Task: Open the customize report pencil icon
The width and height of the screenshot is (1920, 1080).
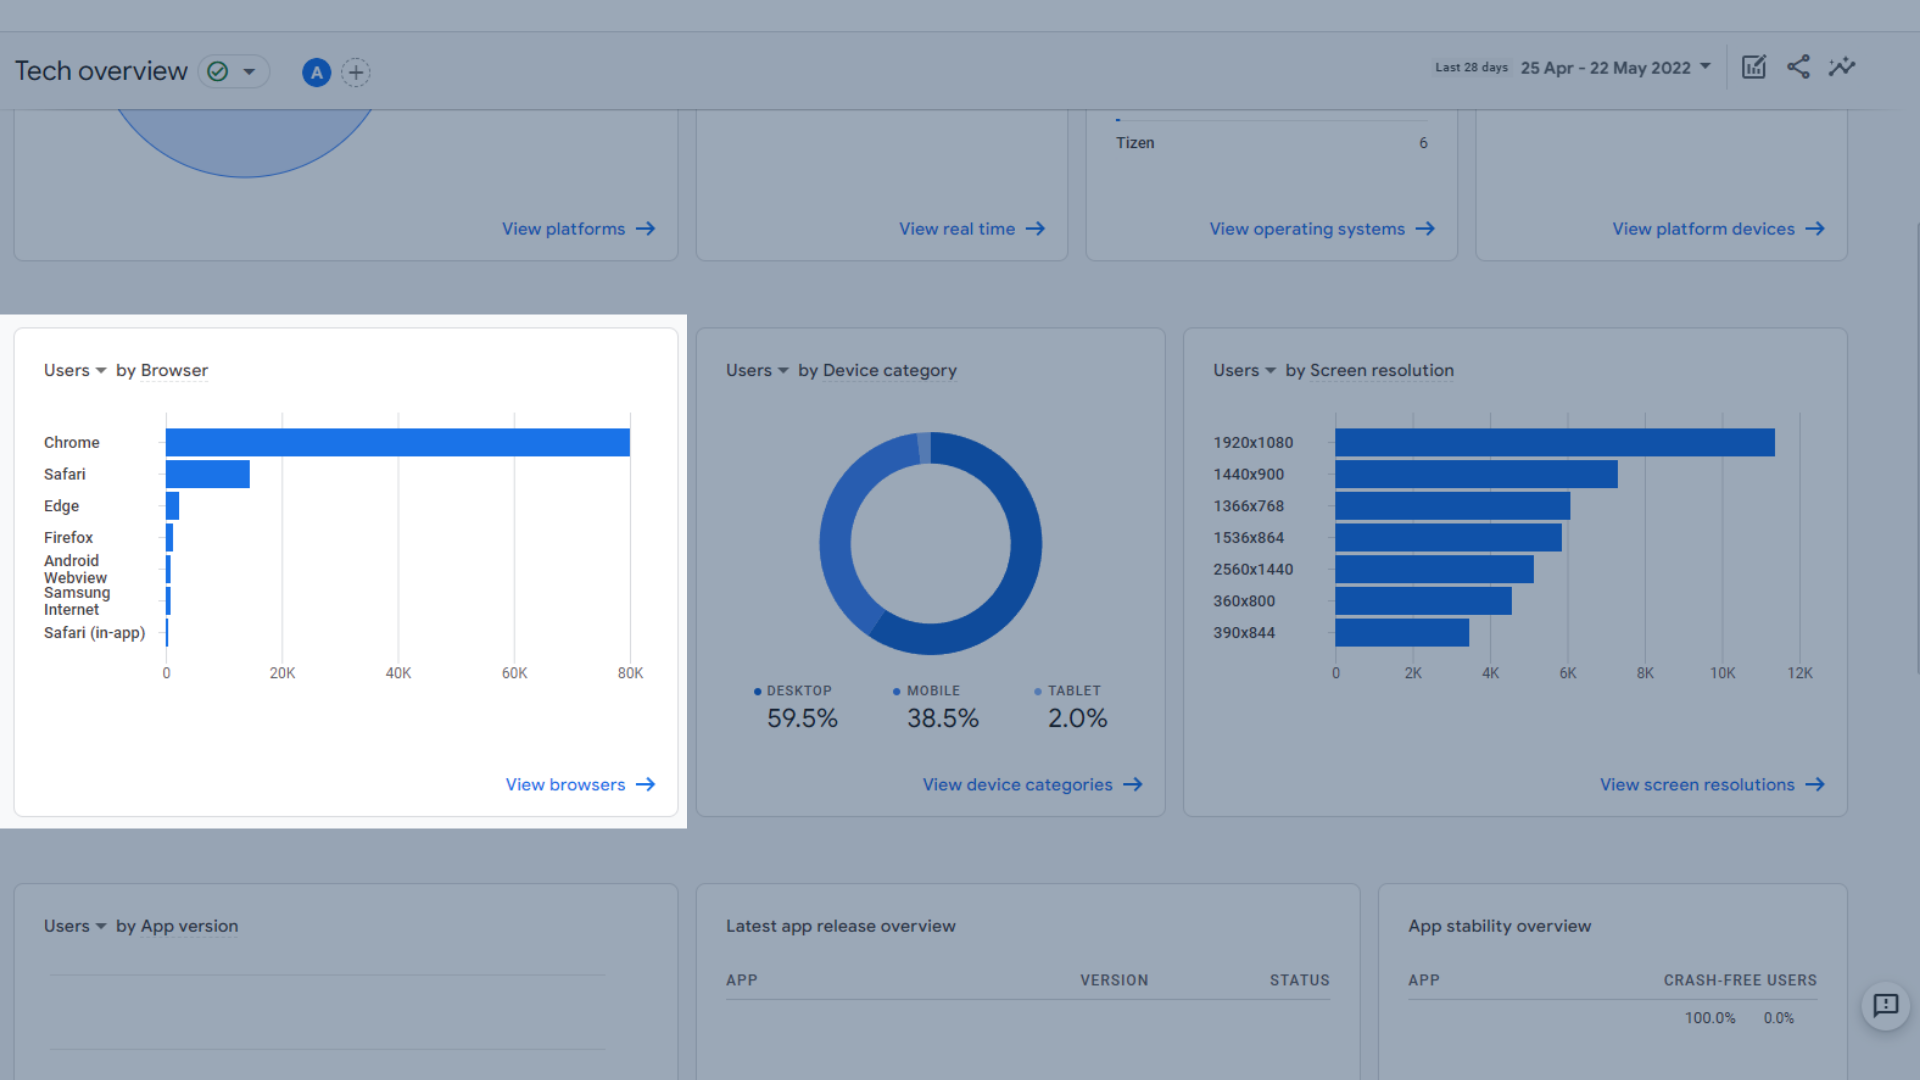Action: [x=1754, y=67]
